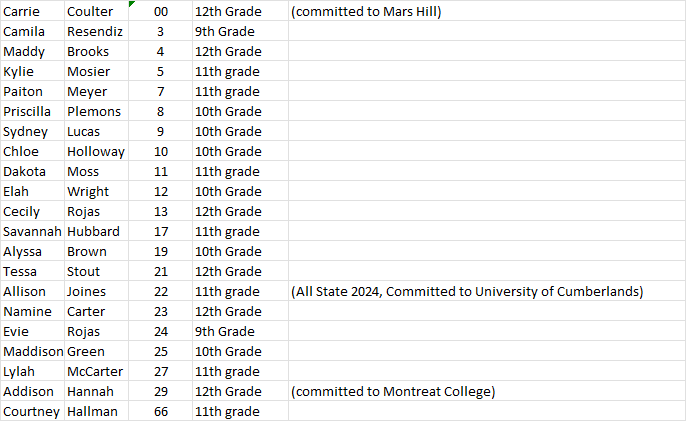Viewport: 686px width, 421px height.
Task: Click the first name cell Priscilla
Action: tap(31, 111)
